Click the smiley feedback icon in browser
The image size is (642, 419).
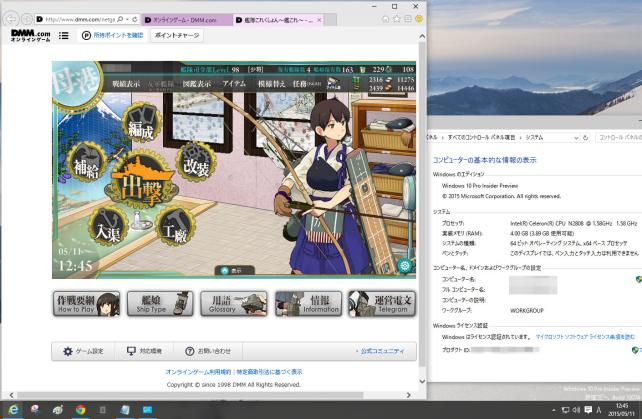coord(419,19)
